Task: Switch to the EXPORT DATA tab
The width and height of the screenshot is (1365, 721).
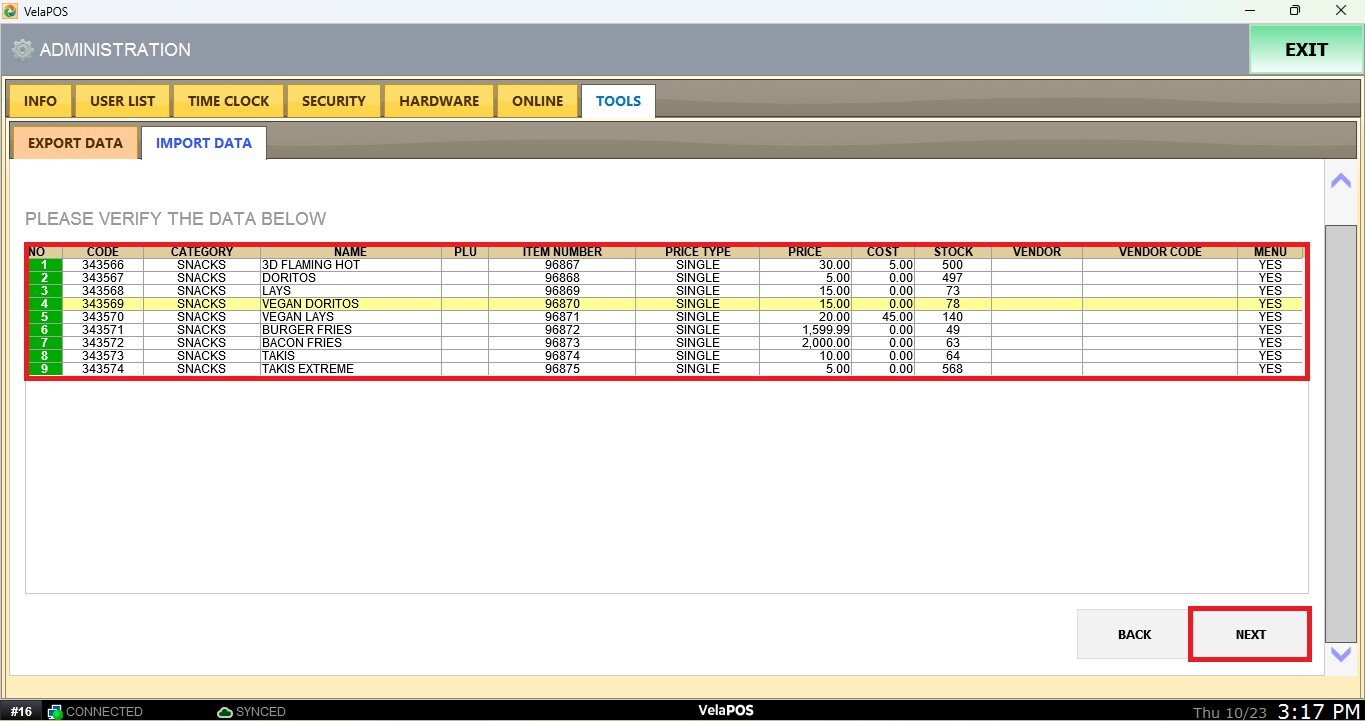Action: (75, 143)
